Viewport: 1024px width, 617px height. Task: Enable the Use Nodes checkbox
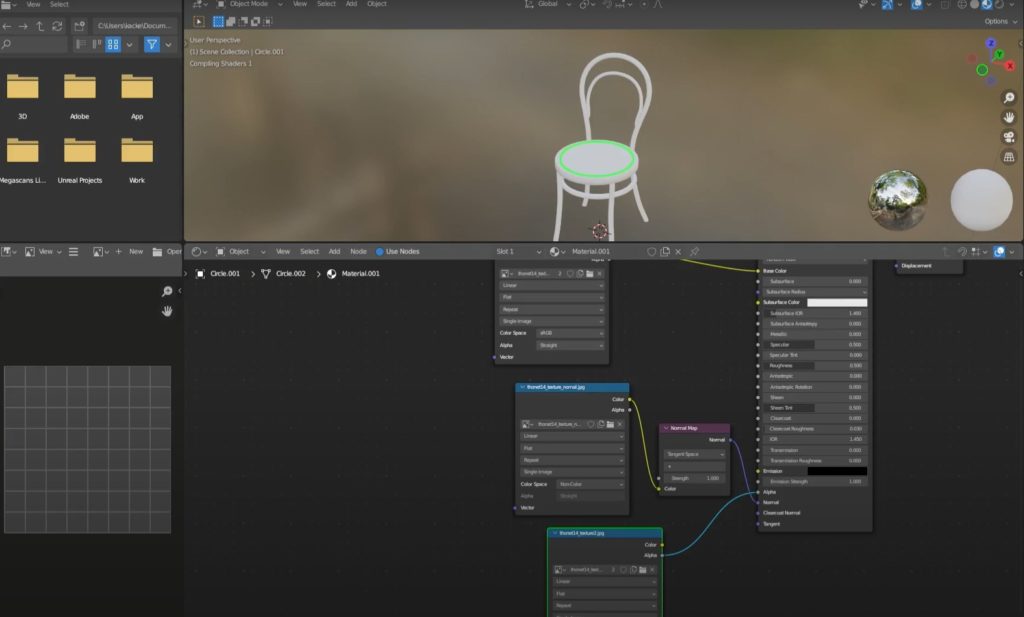(x=380, y=252)
